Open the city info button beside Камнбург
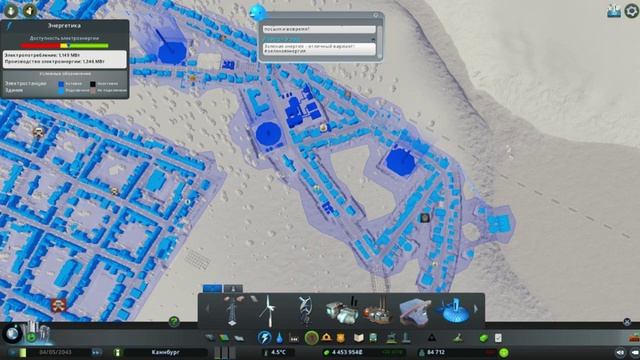640x360 pixels. 118,352
